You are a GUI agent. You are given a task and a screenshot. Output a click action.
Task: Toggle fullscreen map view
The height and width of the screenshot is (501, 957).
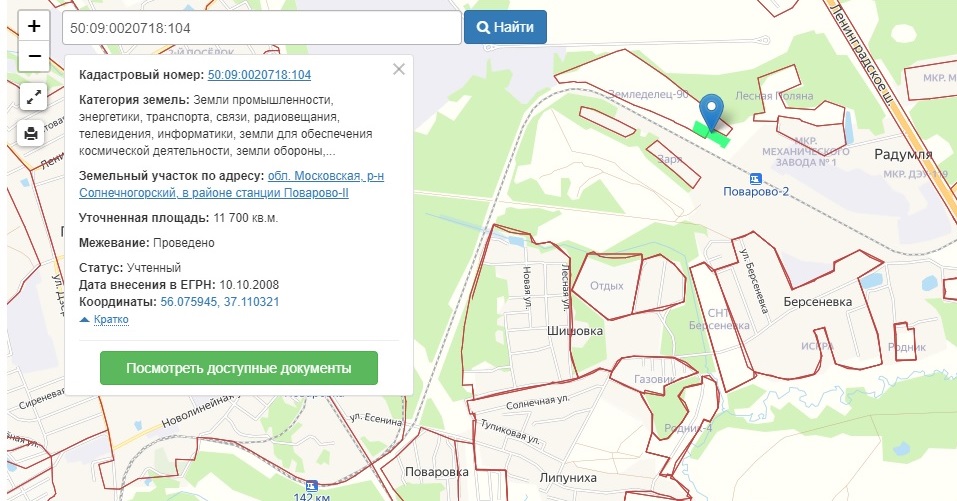(34, 97)
